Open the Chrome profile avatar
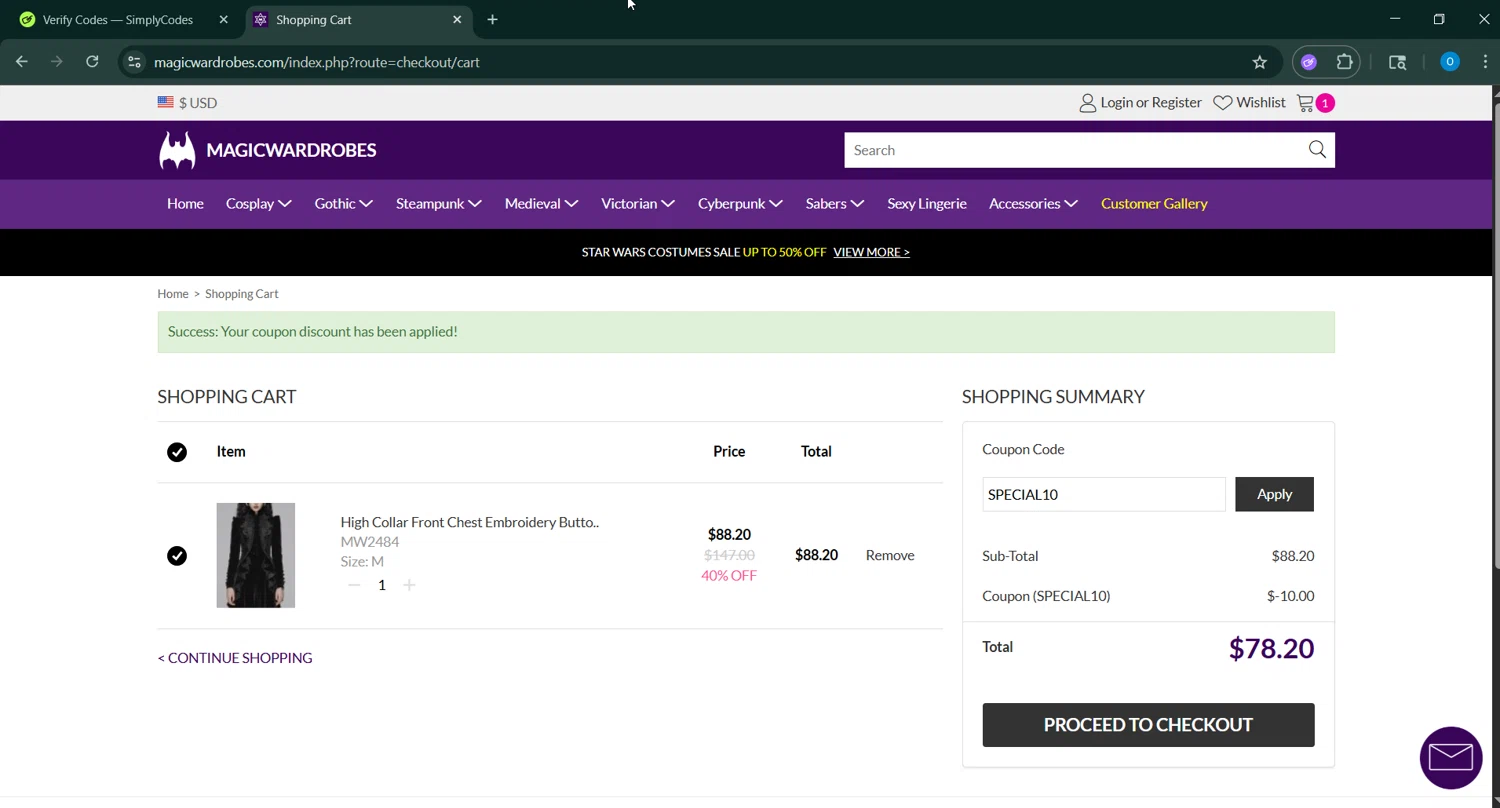The height and width of the screenshot is (808, 1500). pyautogui.click(x=1449, y=62)
